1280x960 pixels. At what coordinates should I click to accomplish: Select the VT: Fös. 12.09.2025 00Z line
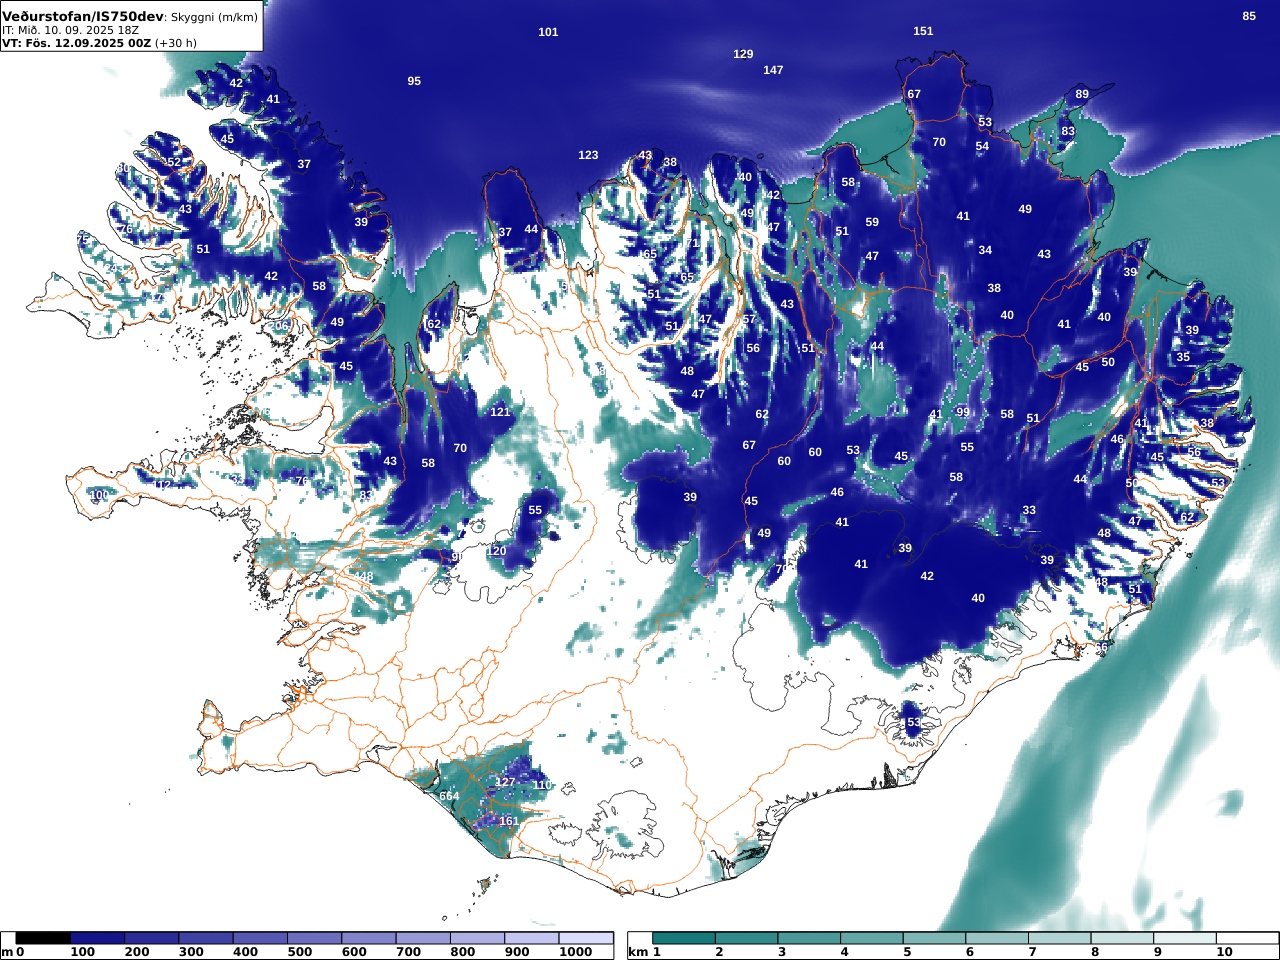77,44
